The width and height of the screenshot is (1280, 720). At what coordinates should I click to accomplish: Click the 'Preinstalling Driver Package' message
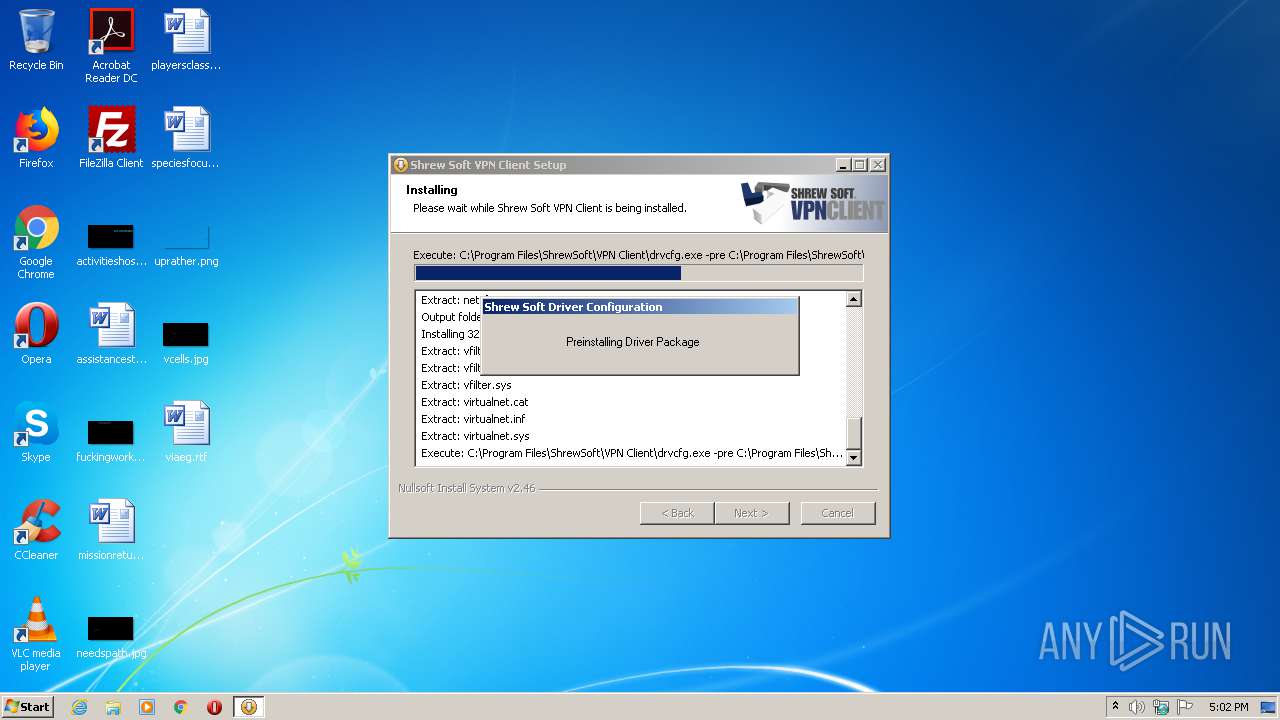(x=632, y=342)
